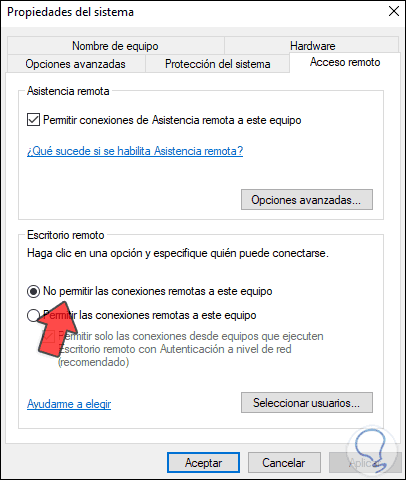The height and width of the screenshot is (480, 406).
Task: Click the greyed-out Aplicar button
Action: click(x=363, y=463)
